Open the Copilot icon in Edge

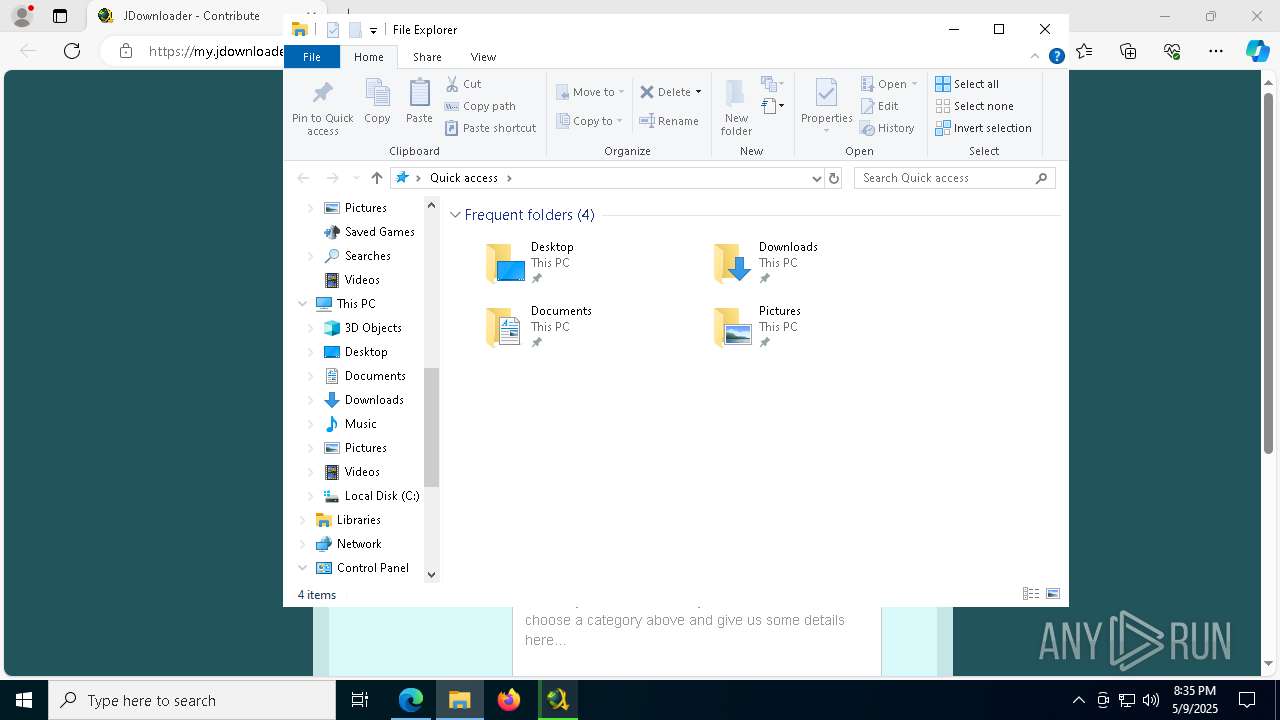coord(1257,51)
